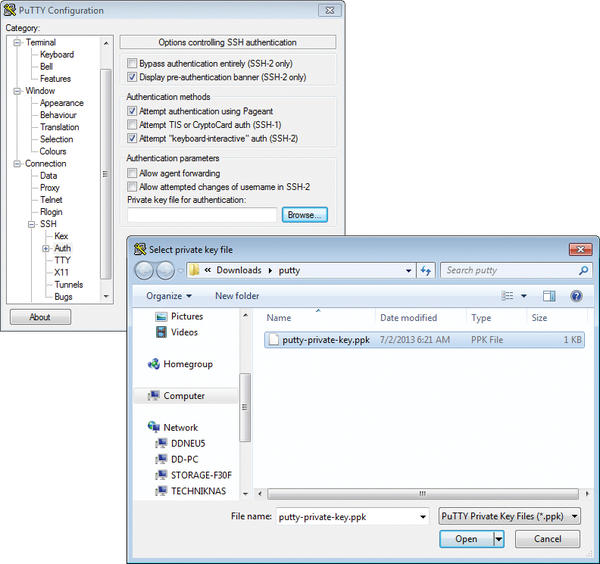This screenshot has width=600, height=564.
Task: Click the STORAGE-F30F network computer icon
Action: tap(161, 475)
